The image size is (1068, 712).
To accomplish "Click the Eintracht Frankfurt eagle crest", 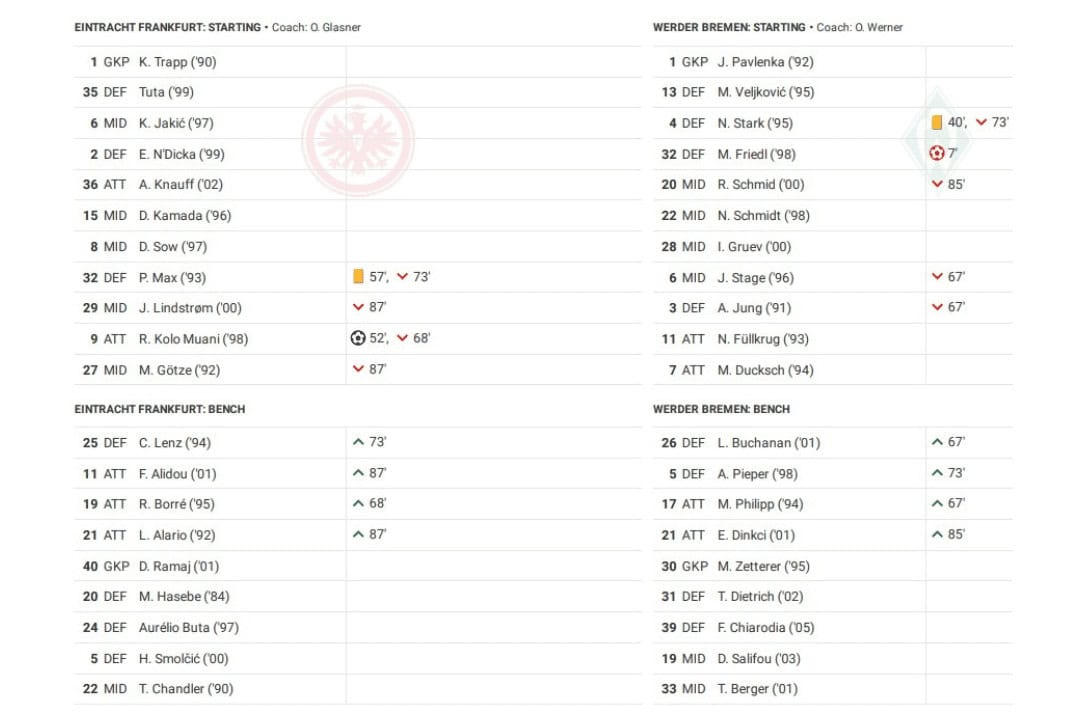I will point(358,139).
